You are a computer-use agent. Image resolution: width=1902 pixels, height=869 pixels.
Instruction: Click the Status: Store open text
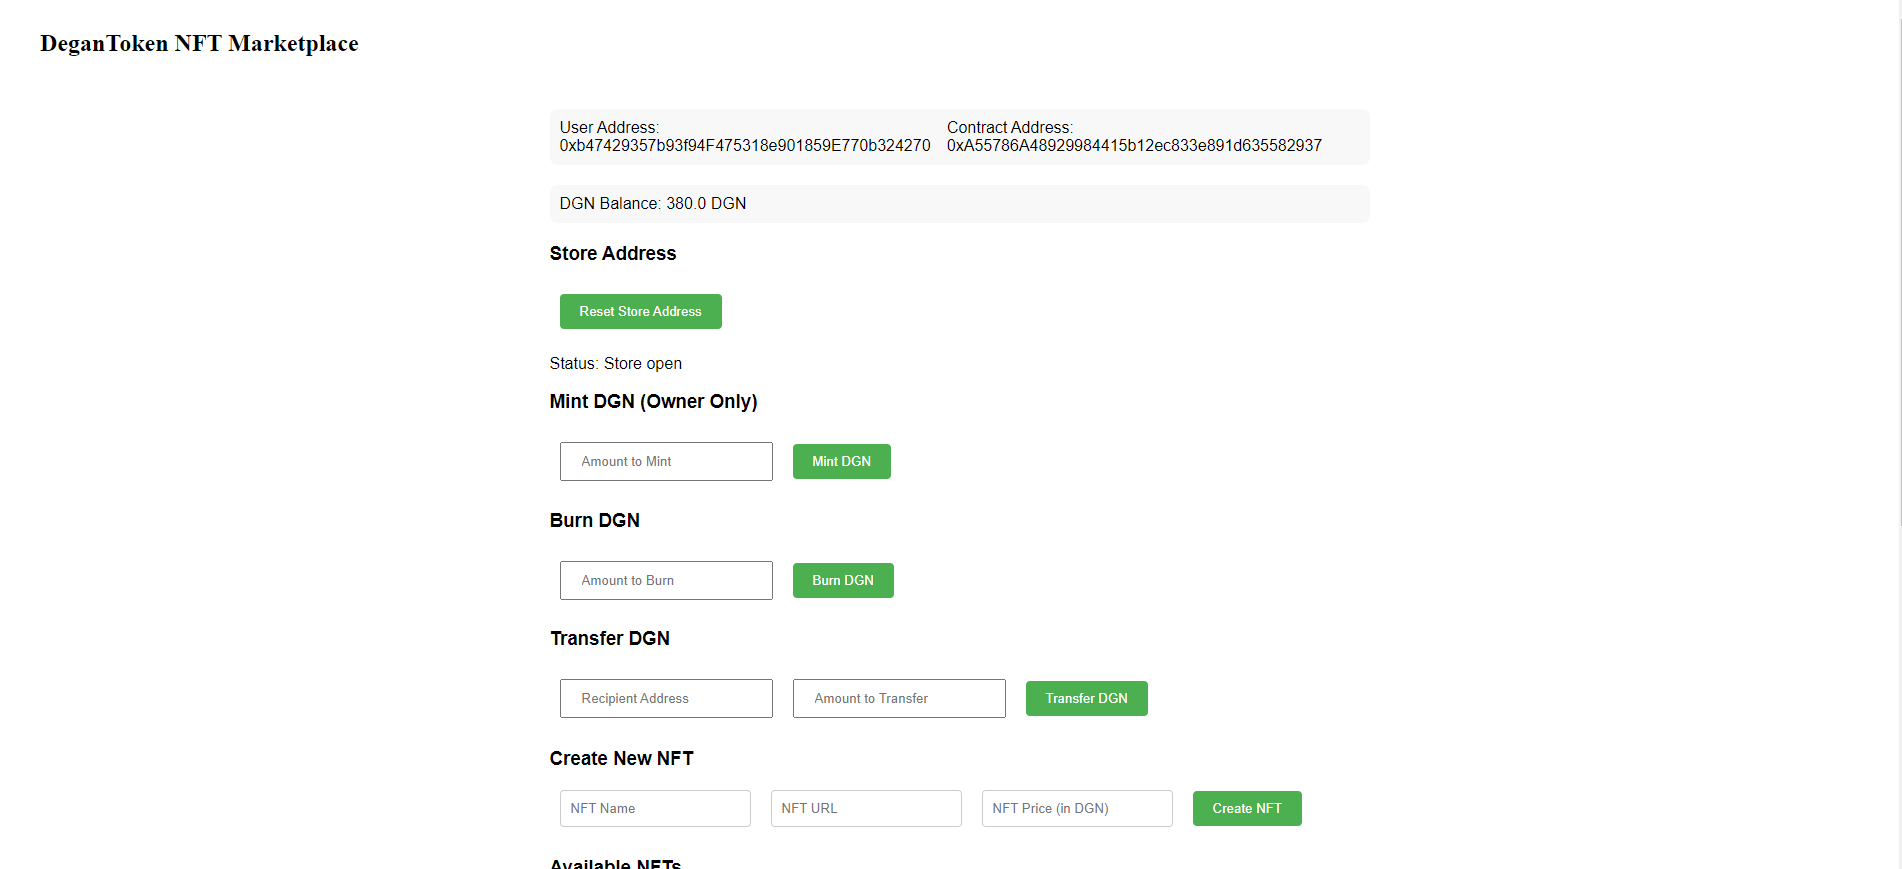(615, 363)
